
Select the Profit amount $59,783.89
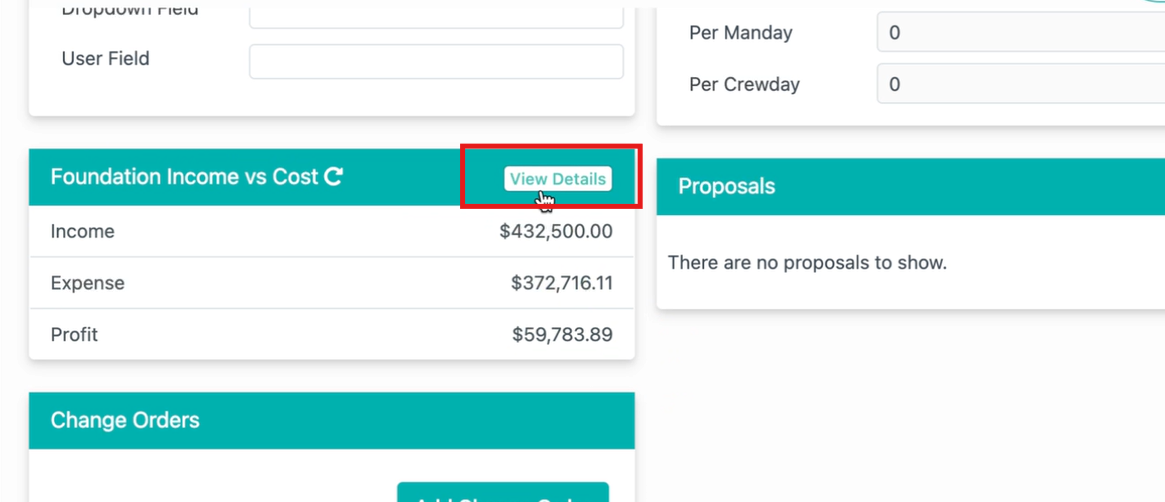[x=562, y=335]
